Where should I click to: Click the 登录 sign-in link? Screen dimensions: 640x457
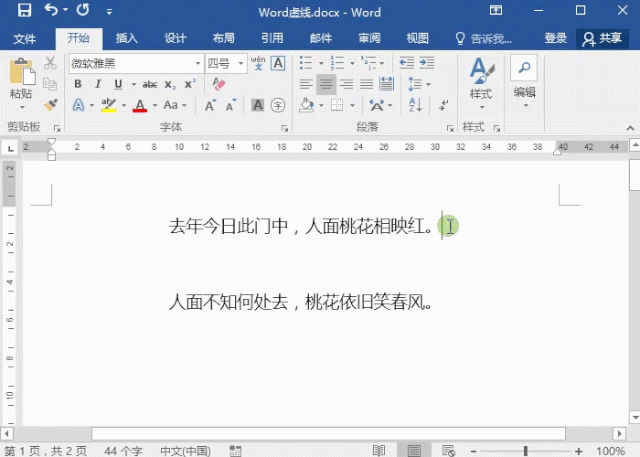(x=556, y=38)
